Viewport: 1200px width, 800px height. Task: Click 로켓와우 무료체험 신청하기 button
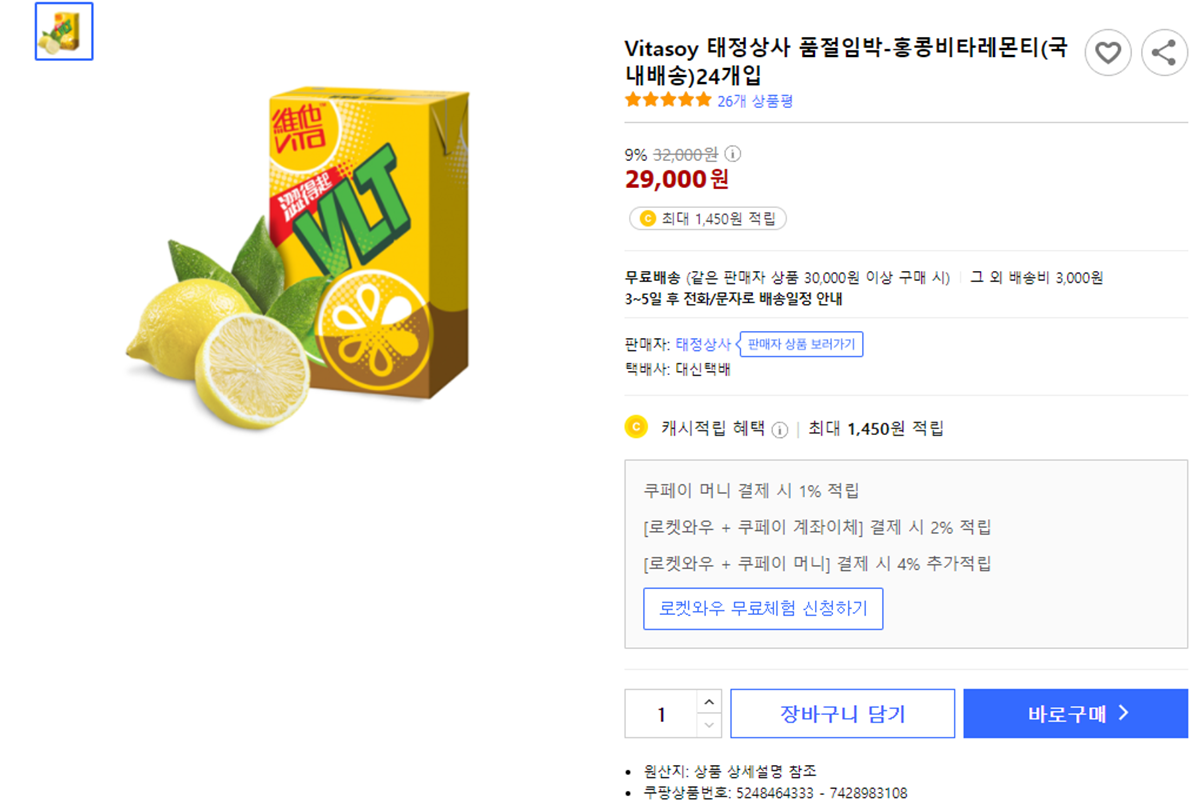click(763, 608)
